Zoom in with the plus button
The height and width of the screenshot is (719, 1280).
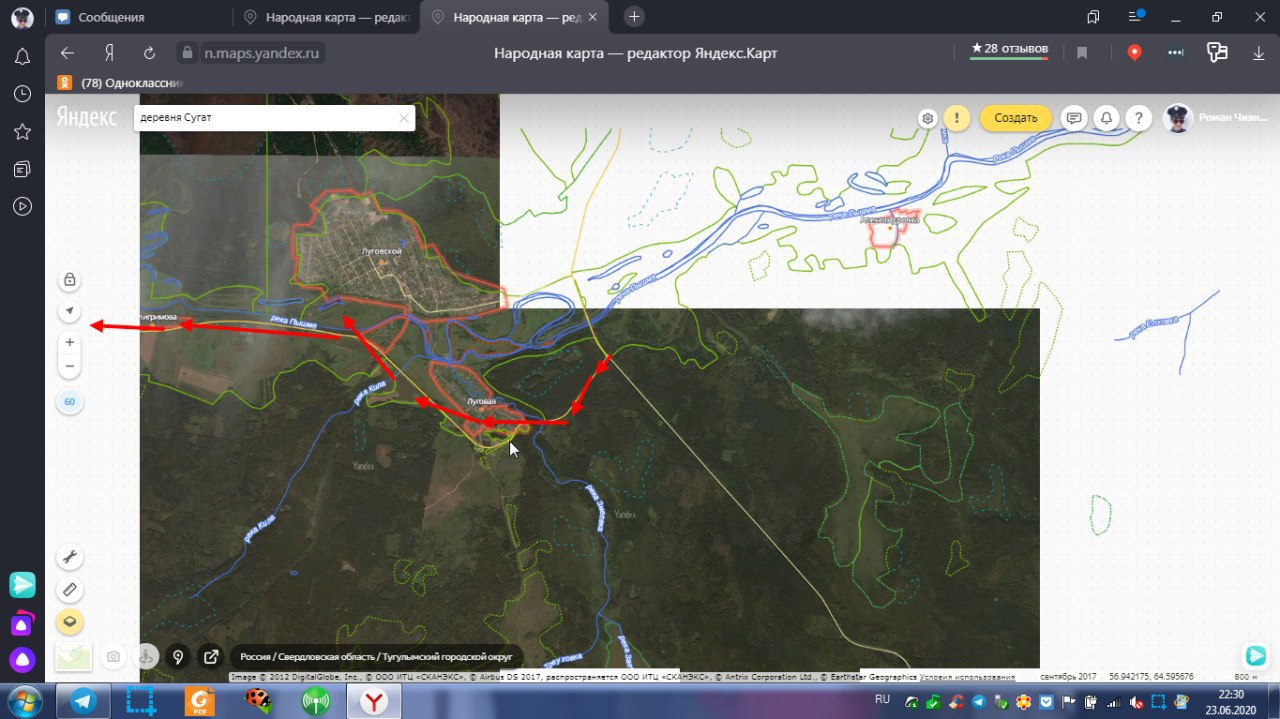70,342
